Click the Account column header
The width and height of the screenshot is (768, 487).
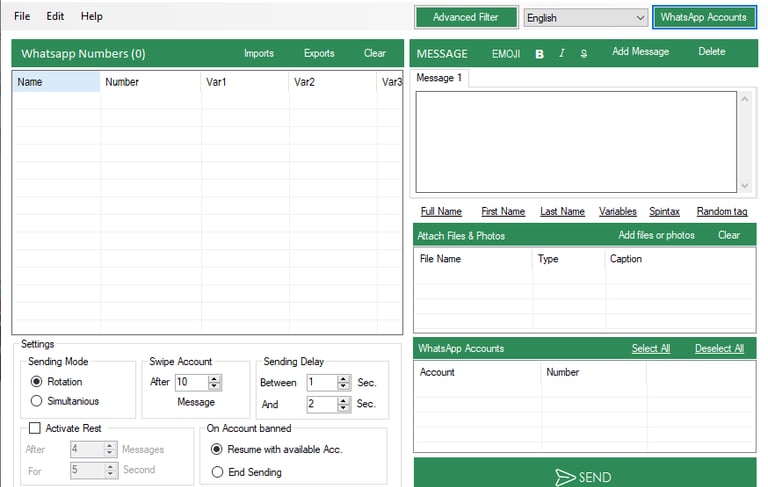[x=478, y=372]
